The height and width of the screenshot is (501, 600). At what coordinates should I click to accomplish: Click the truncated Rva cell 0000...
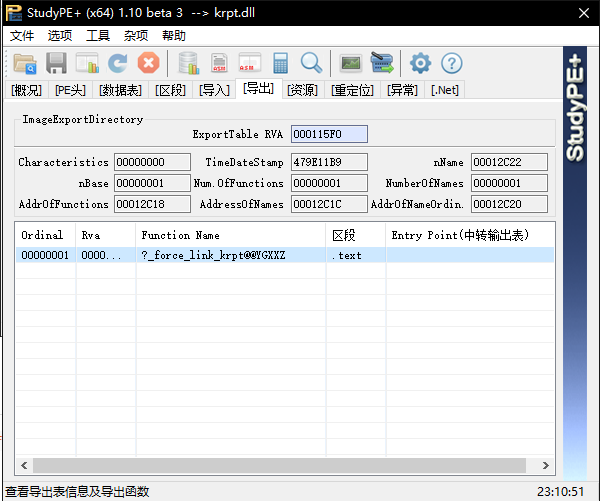click(x=106, y=255)
